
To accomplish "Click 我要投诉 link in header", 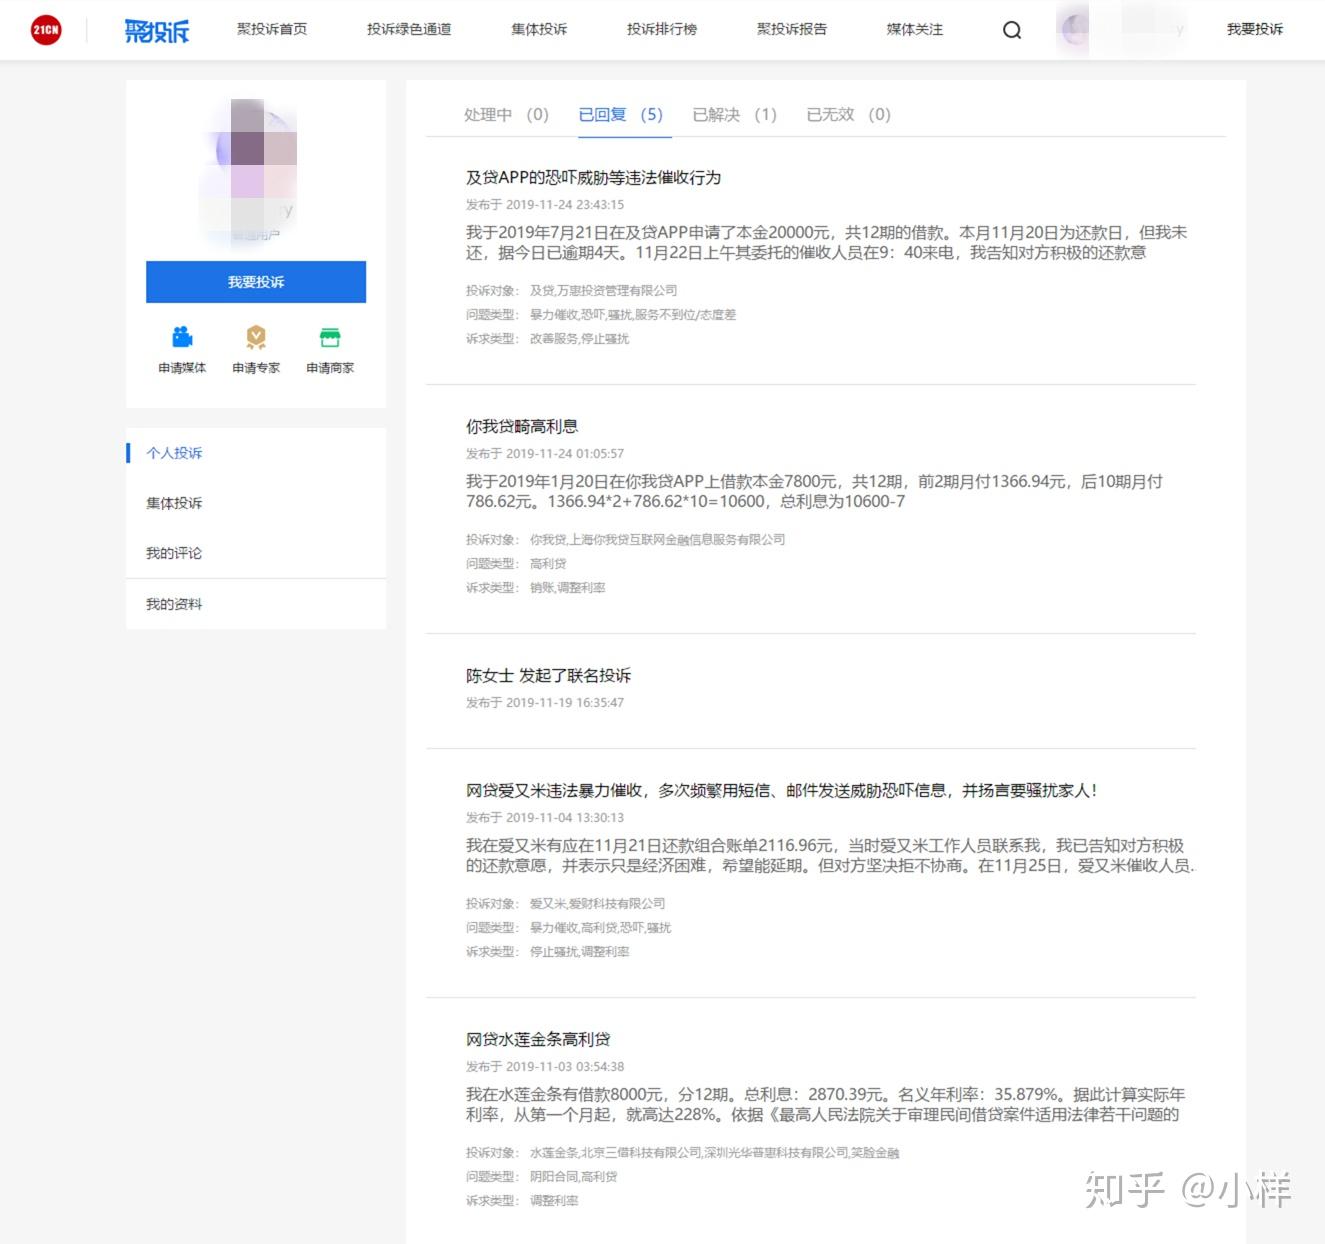I will pos(1255,30).
